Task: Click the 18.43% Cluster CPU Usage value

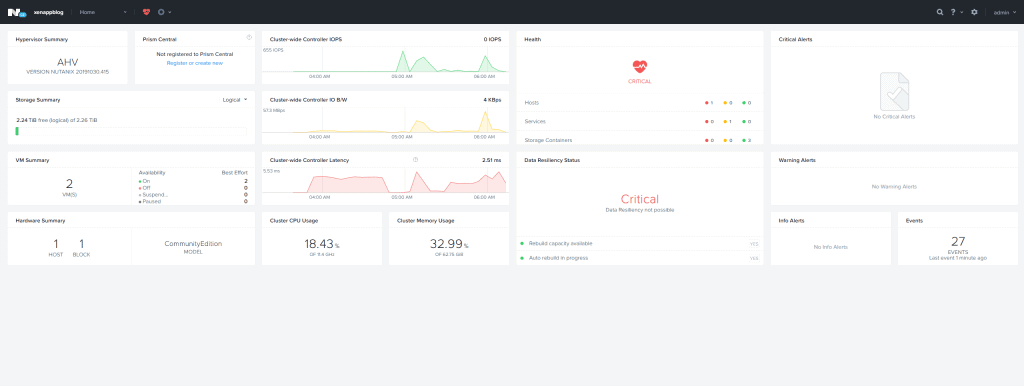Action: pos(321,244)
